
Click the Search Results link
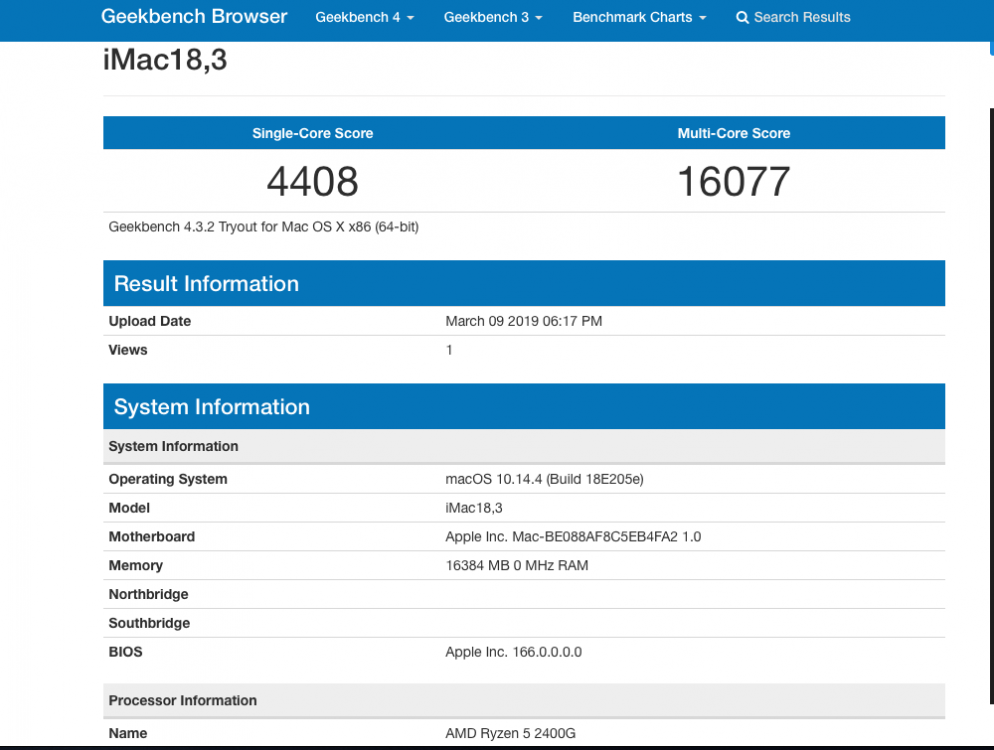coord(802,17)
